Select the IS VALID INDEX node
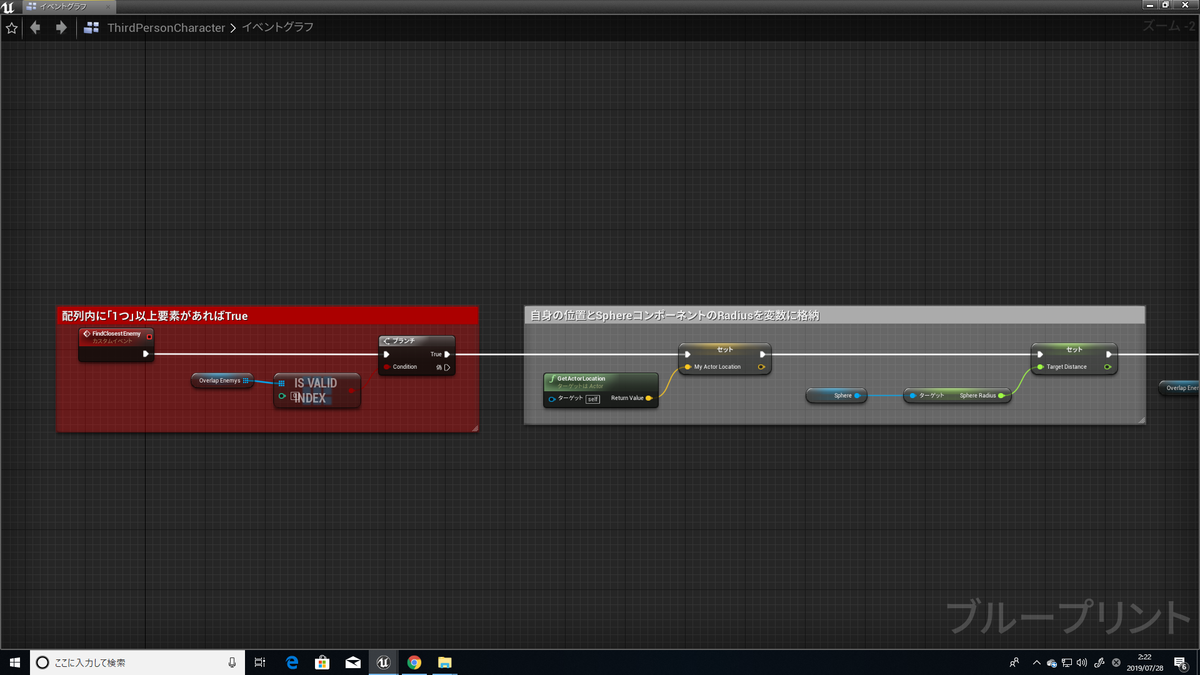 pyautogui.click(x=317, y=390)
